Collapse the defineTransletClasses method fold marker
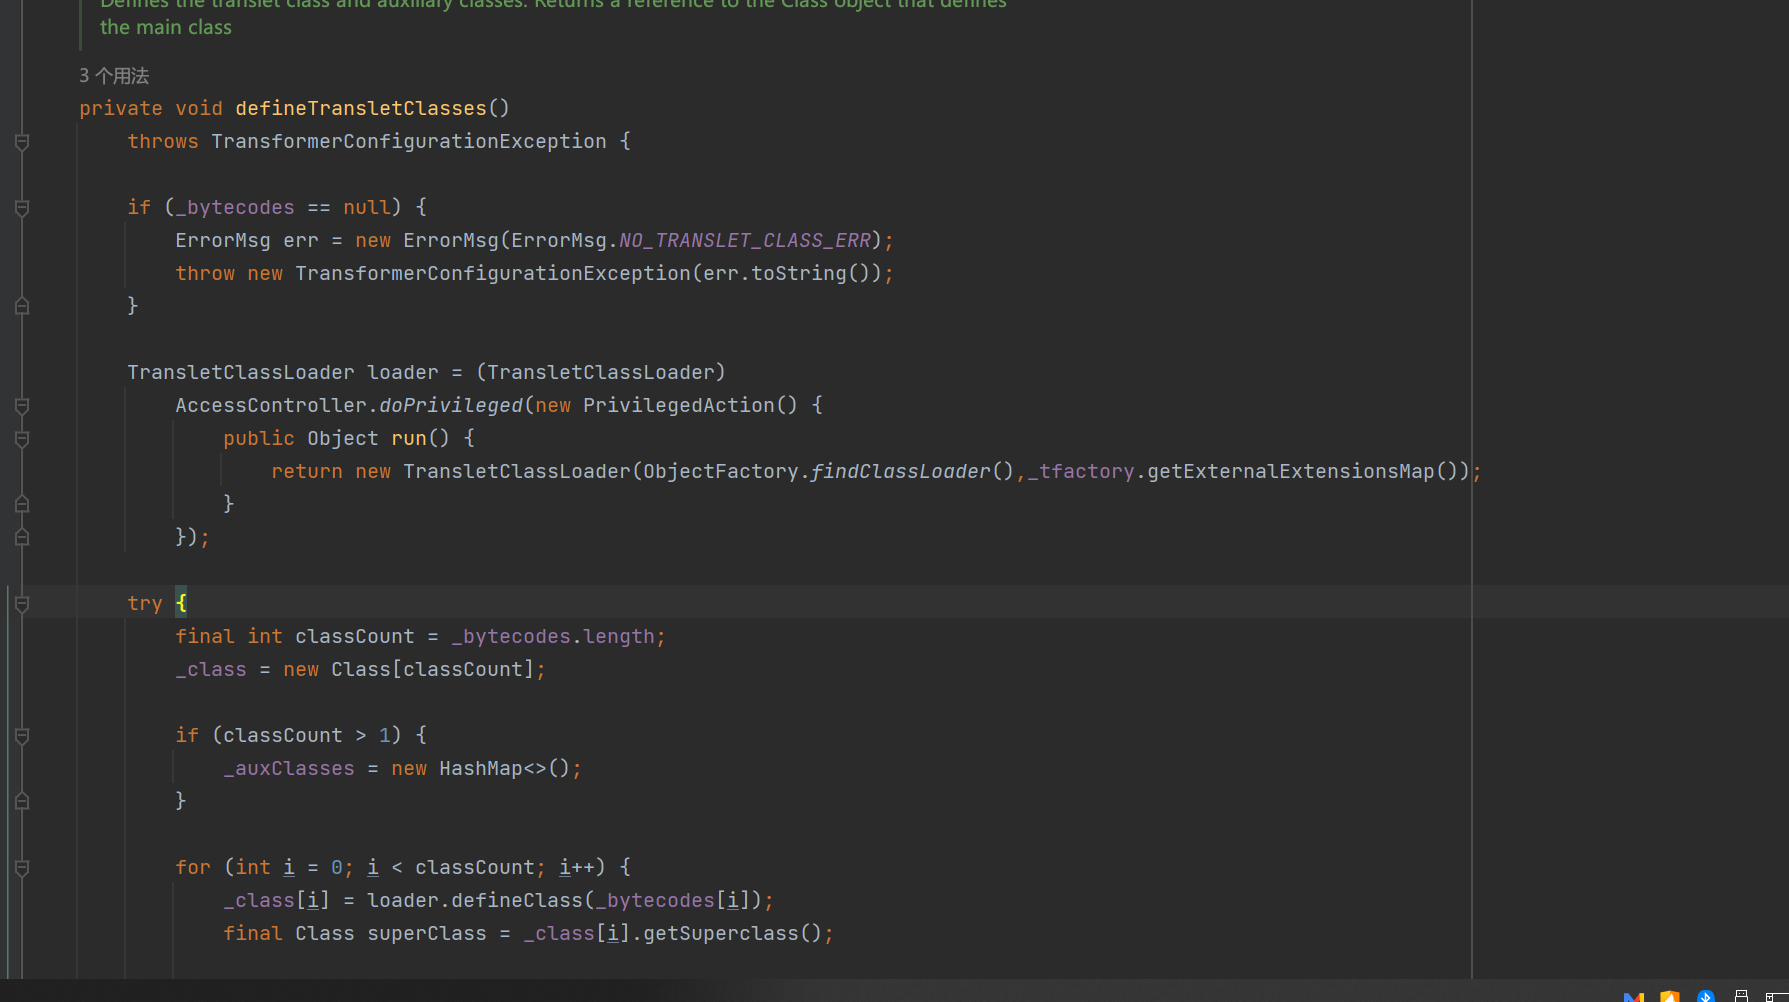Screen dimensions: 1789x1002 (x=22, y=142)
